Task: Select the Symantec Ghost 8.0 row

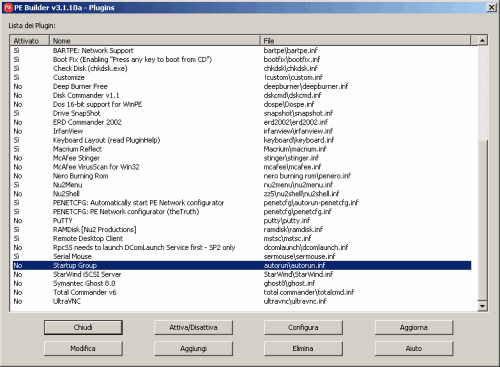Action: [x=242, y=283]
